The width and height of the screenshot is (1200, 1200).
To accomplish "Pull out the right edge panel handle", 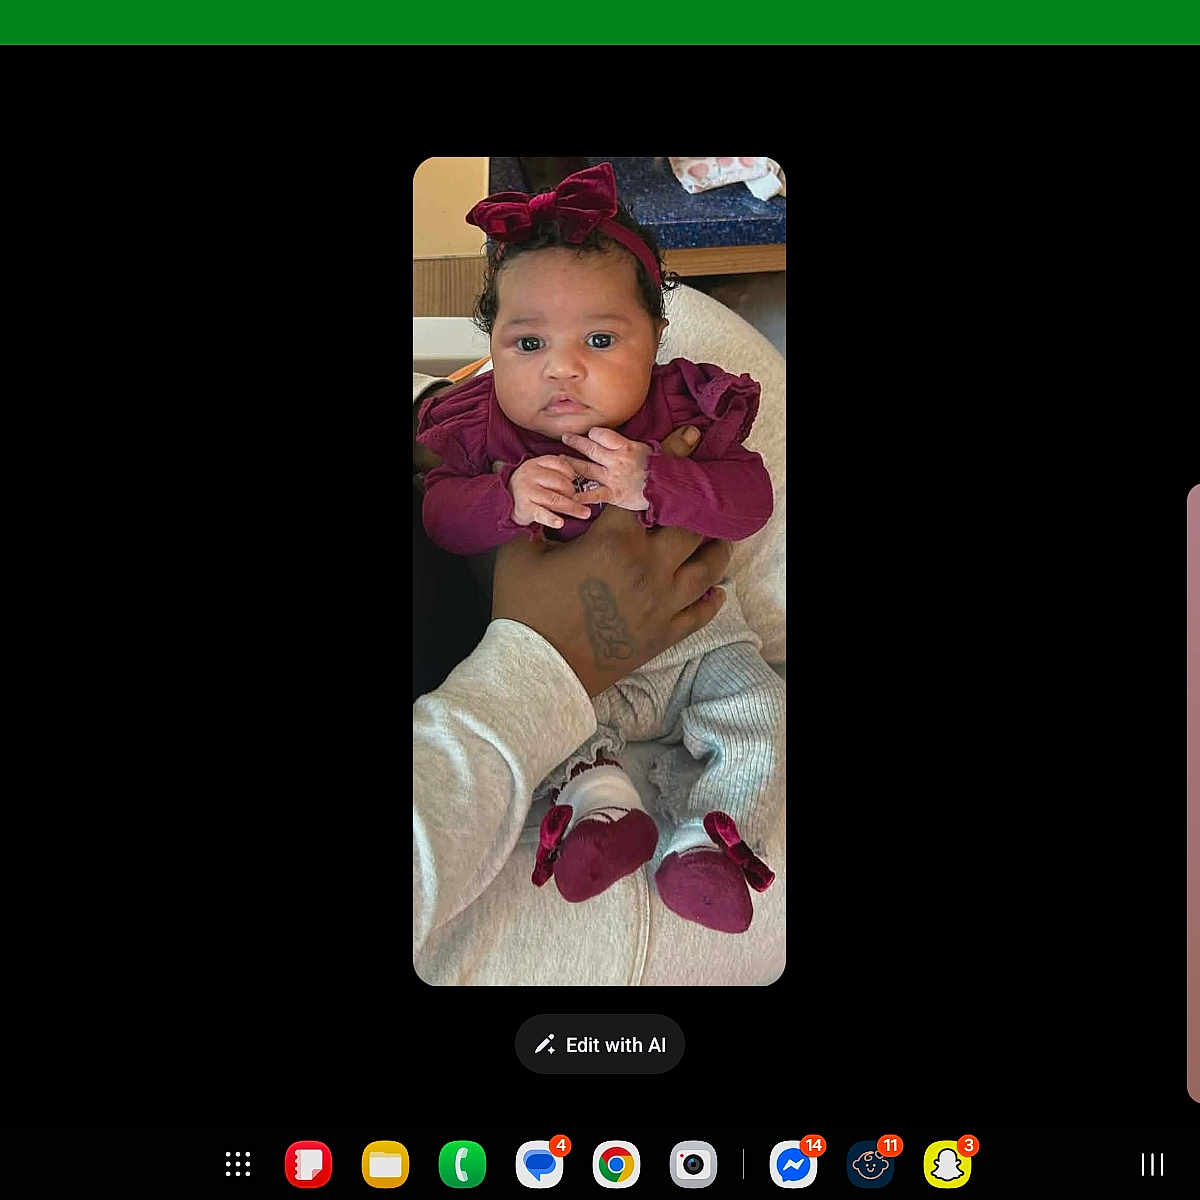I will (1193, 792).
